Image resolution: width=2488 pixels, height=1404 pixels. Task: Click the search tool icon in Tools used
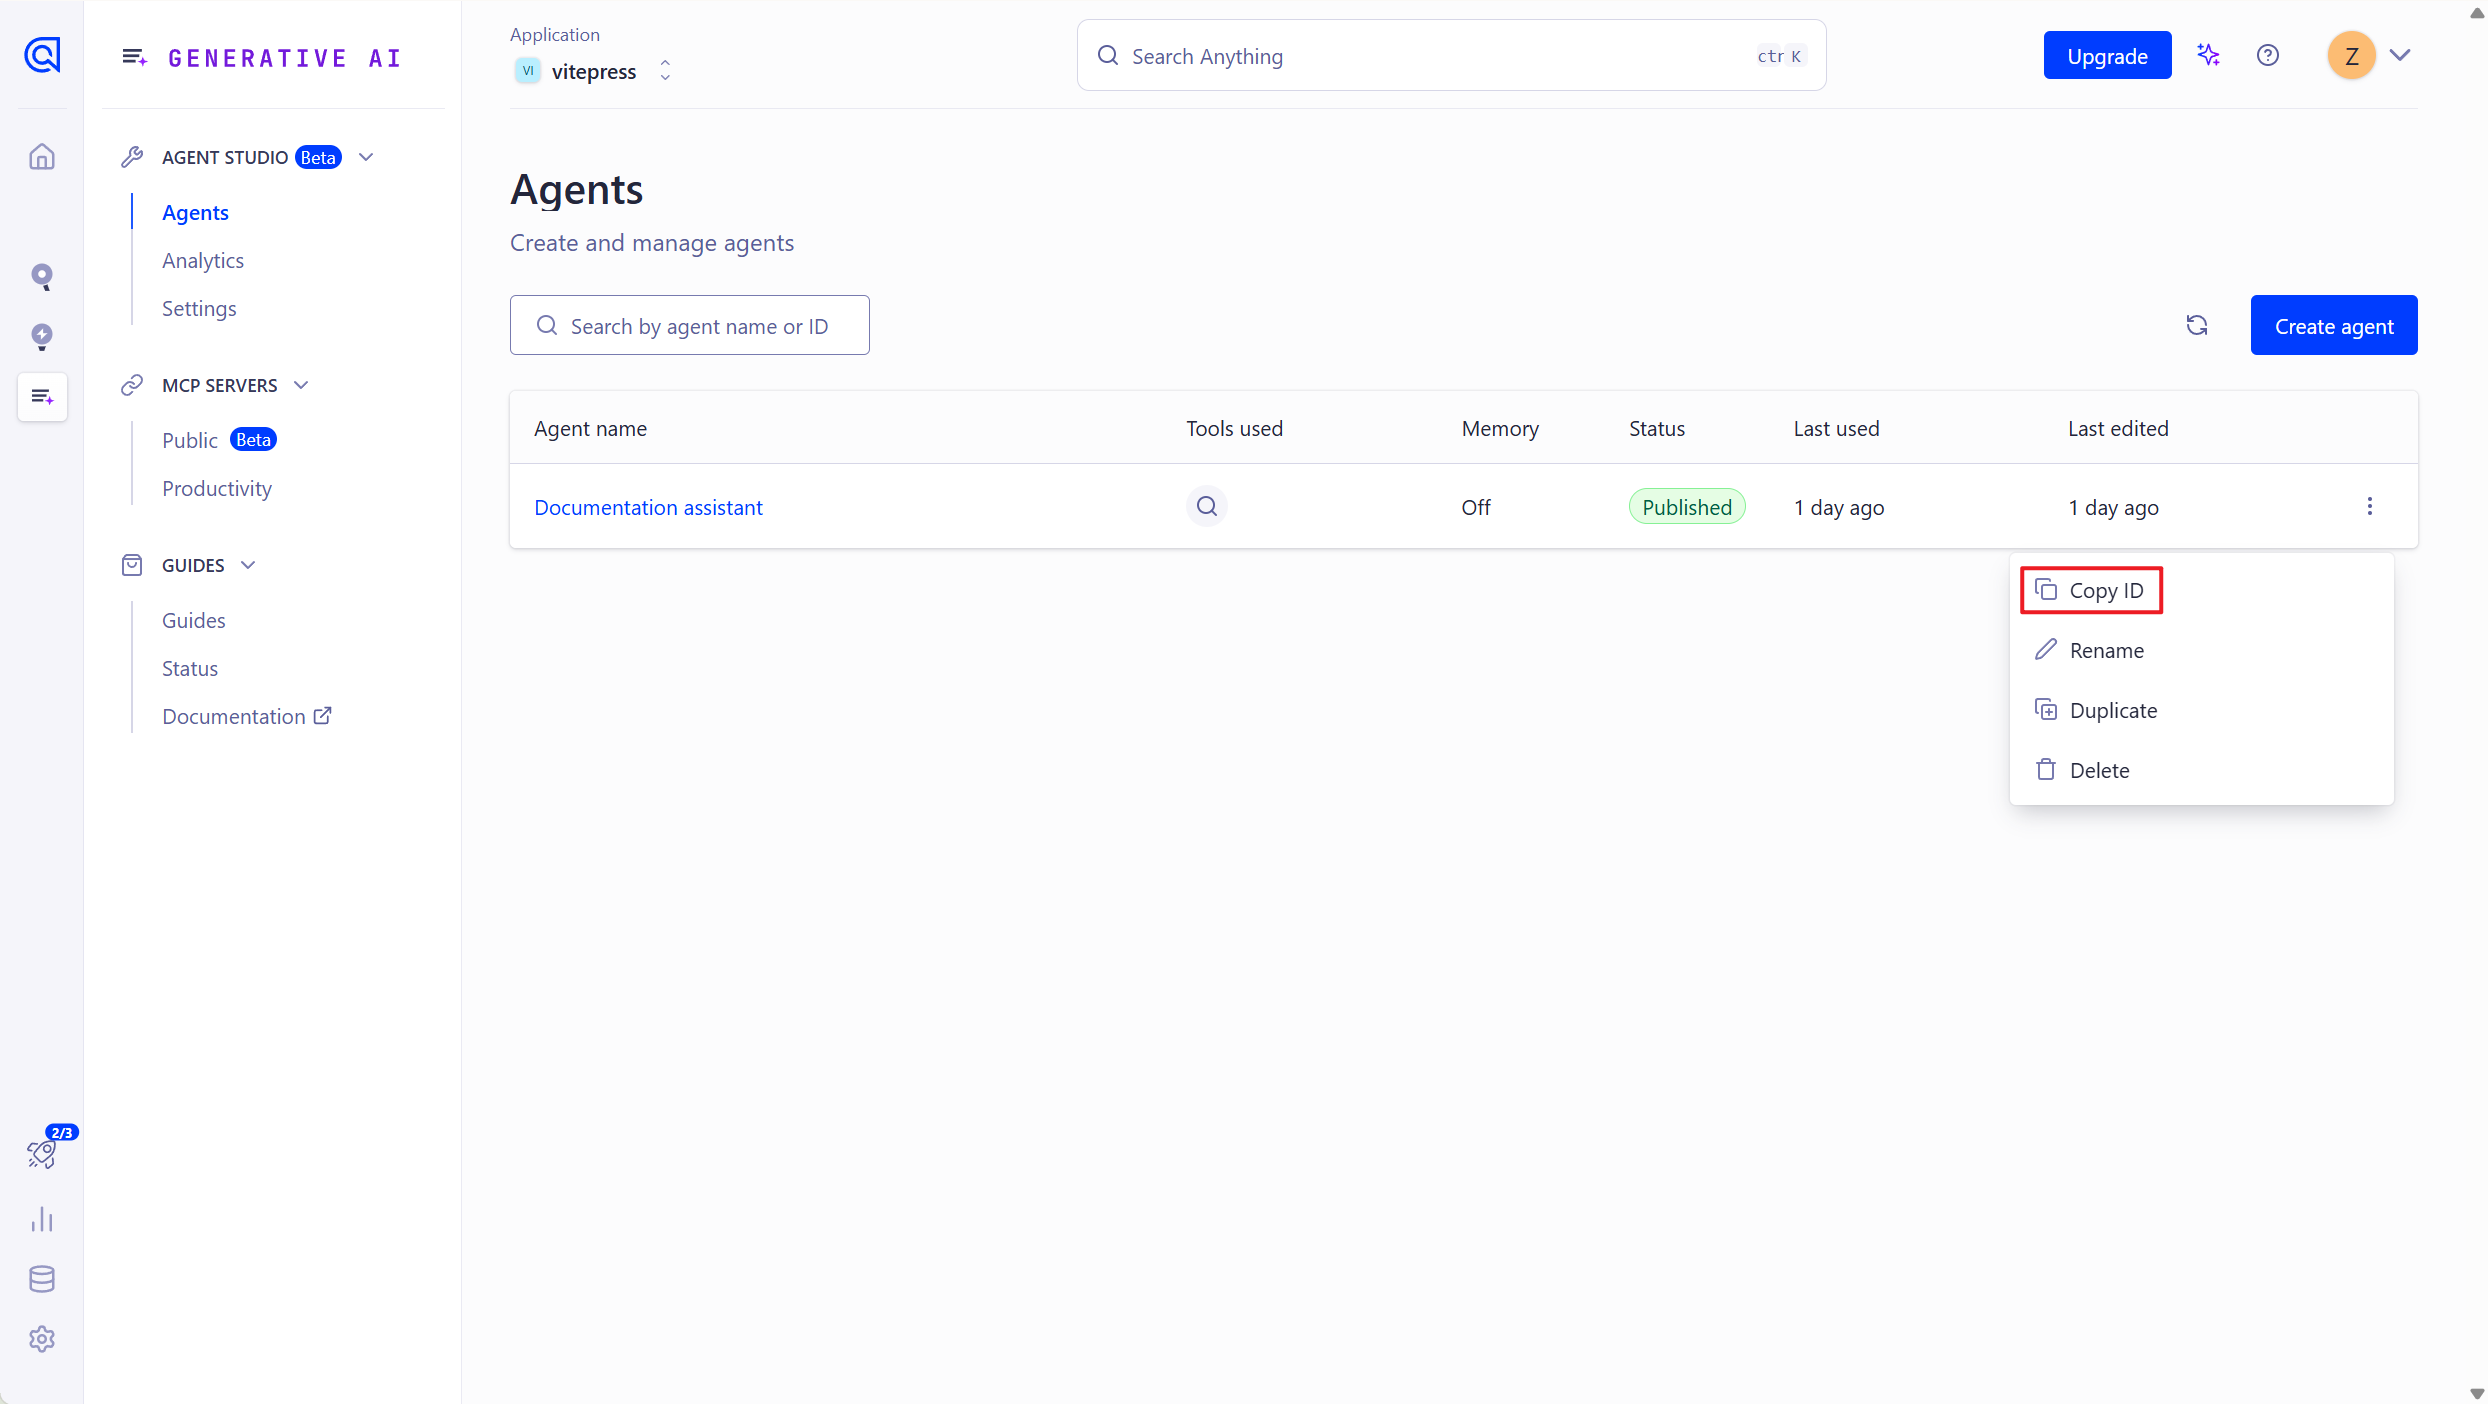coord(1207,506)
